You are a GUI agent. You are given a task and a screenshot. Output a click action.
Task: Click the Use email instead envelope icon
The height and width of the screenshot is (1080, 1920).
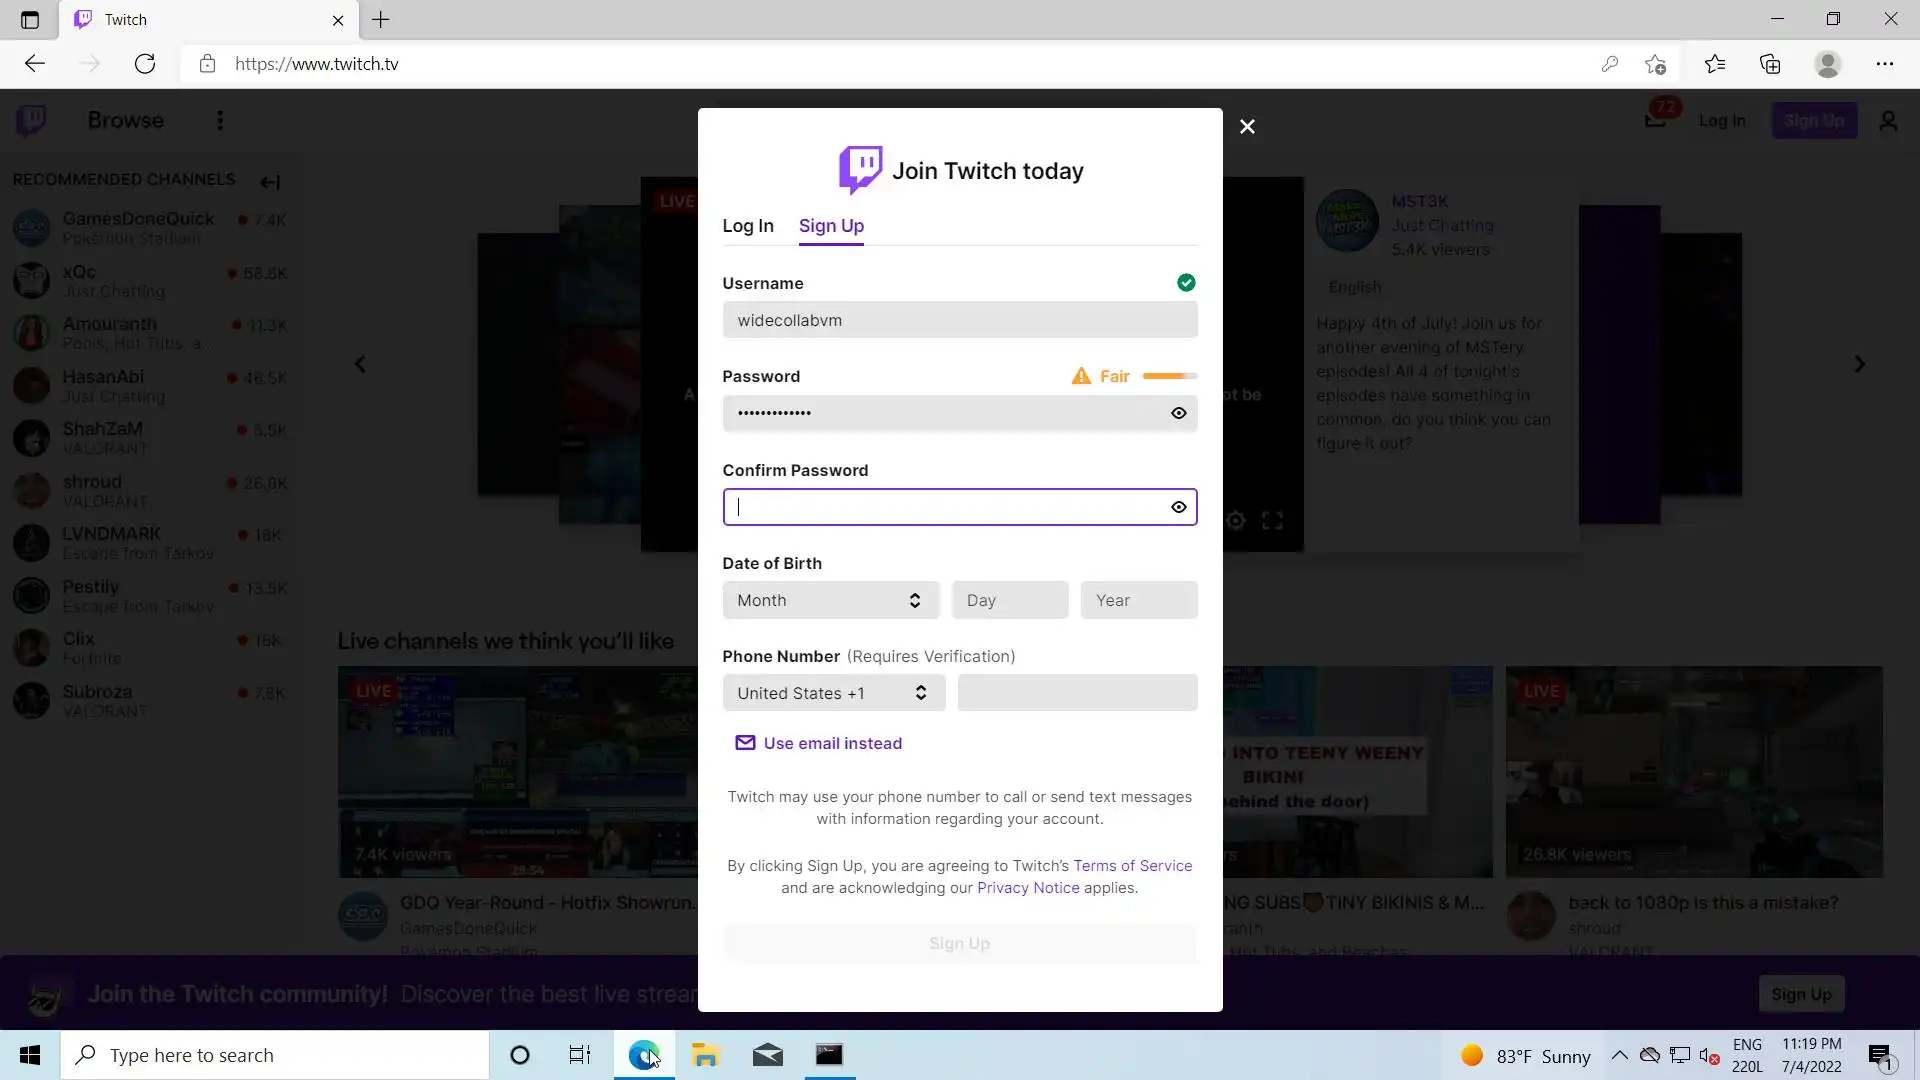745,743
